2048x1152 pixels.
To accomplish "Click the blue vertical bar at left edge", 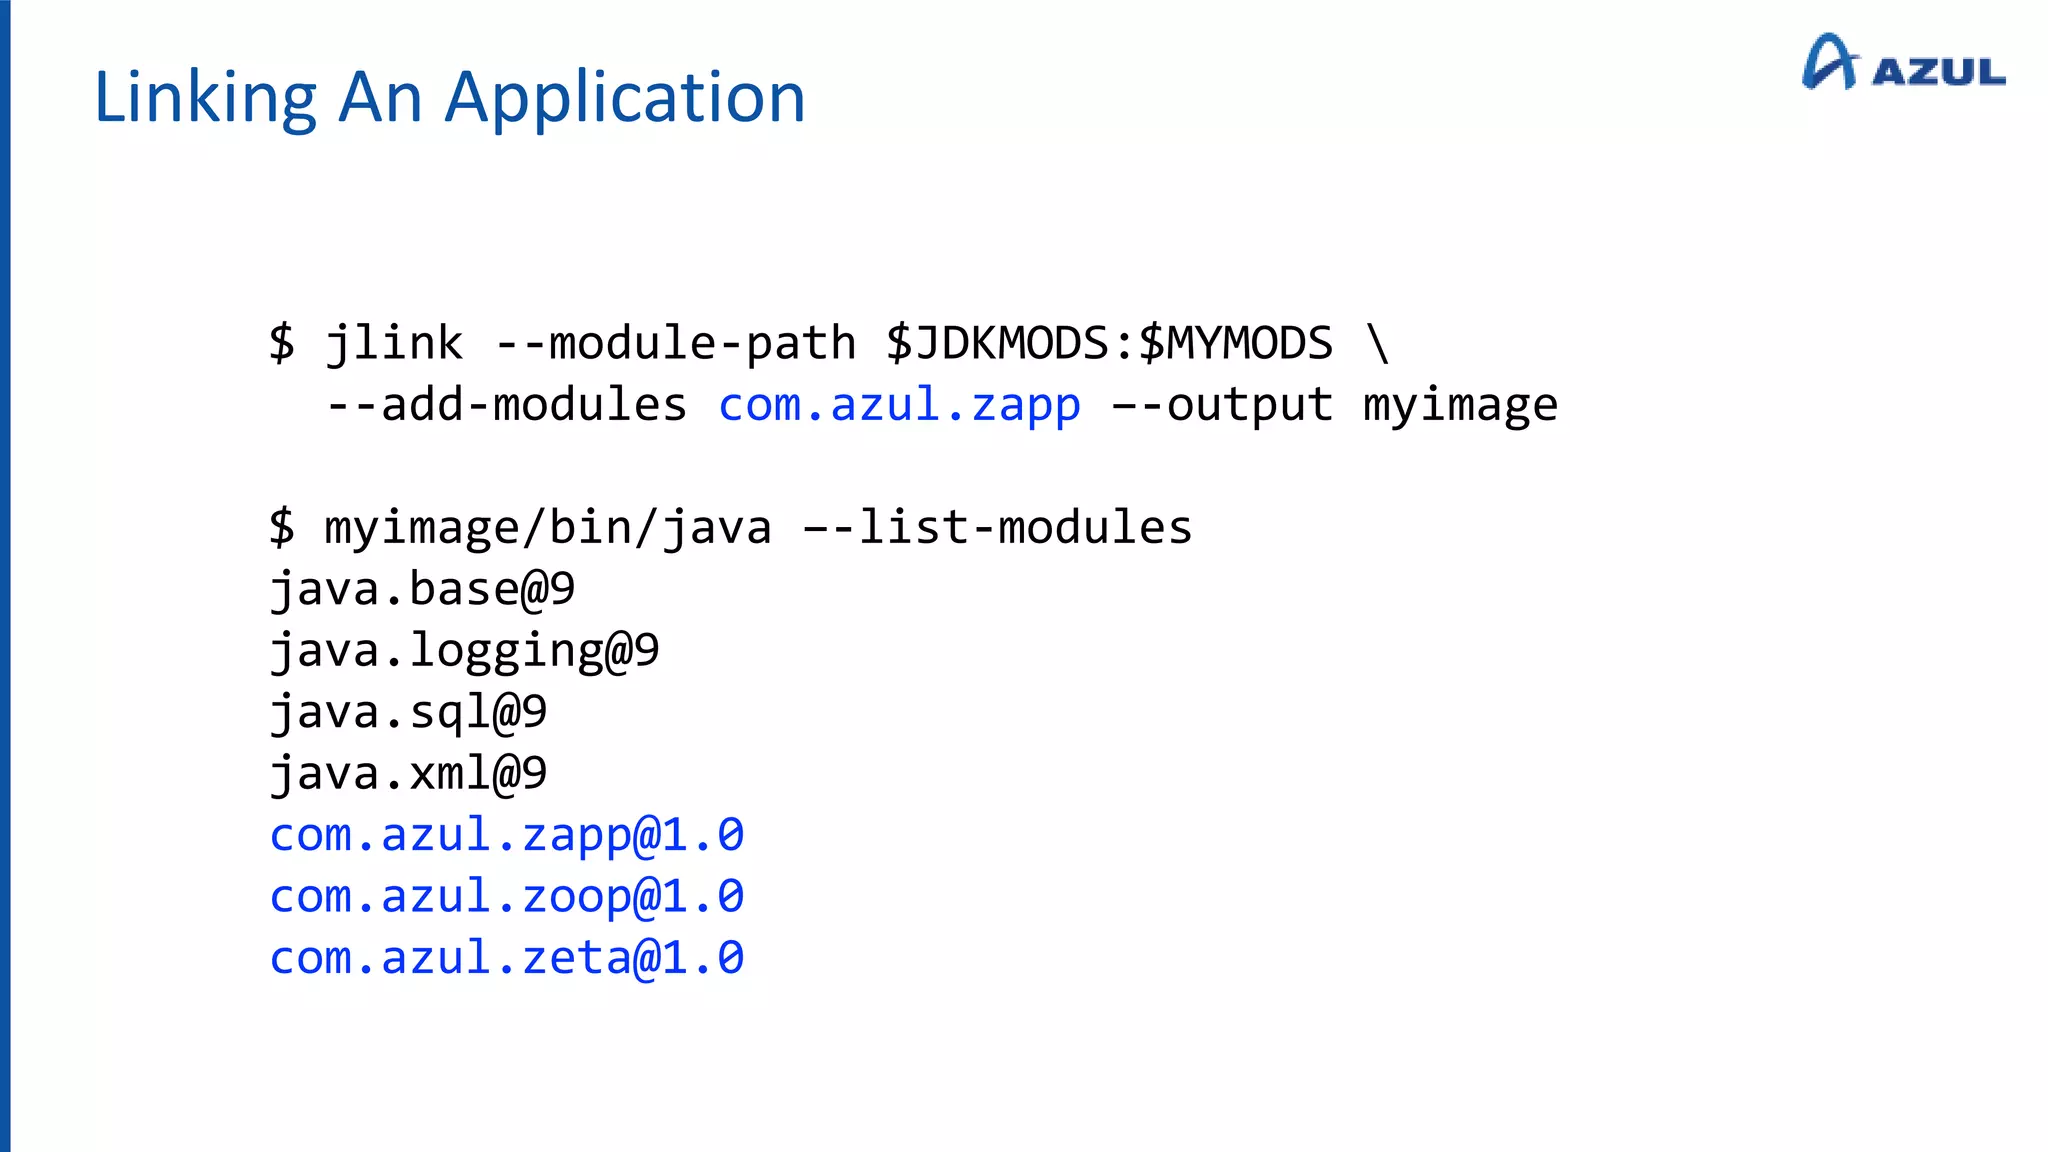I will click(x=5, y=576).
